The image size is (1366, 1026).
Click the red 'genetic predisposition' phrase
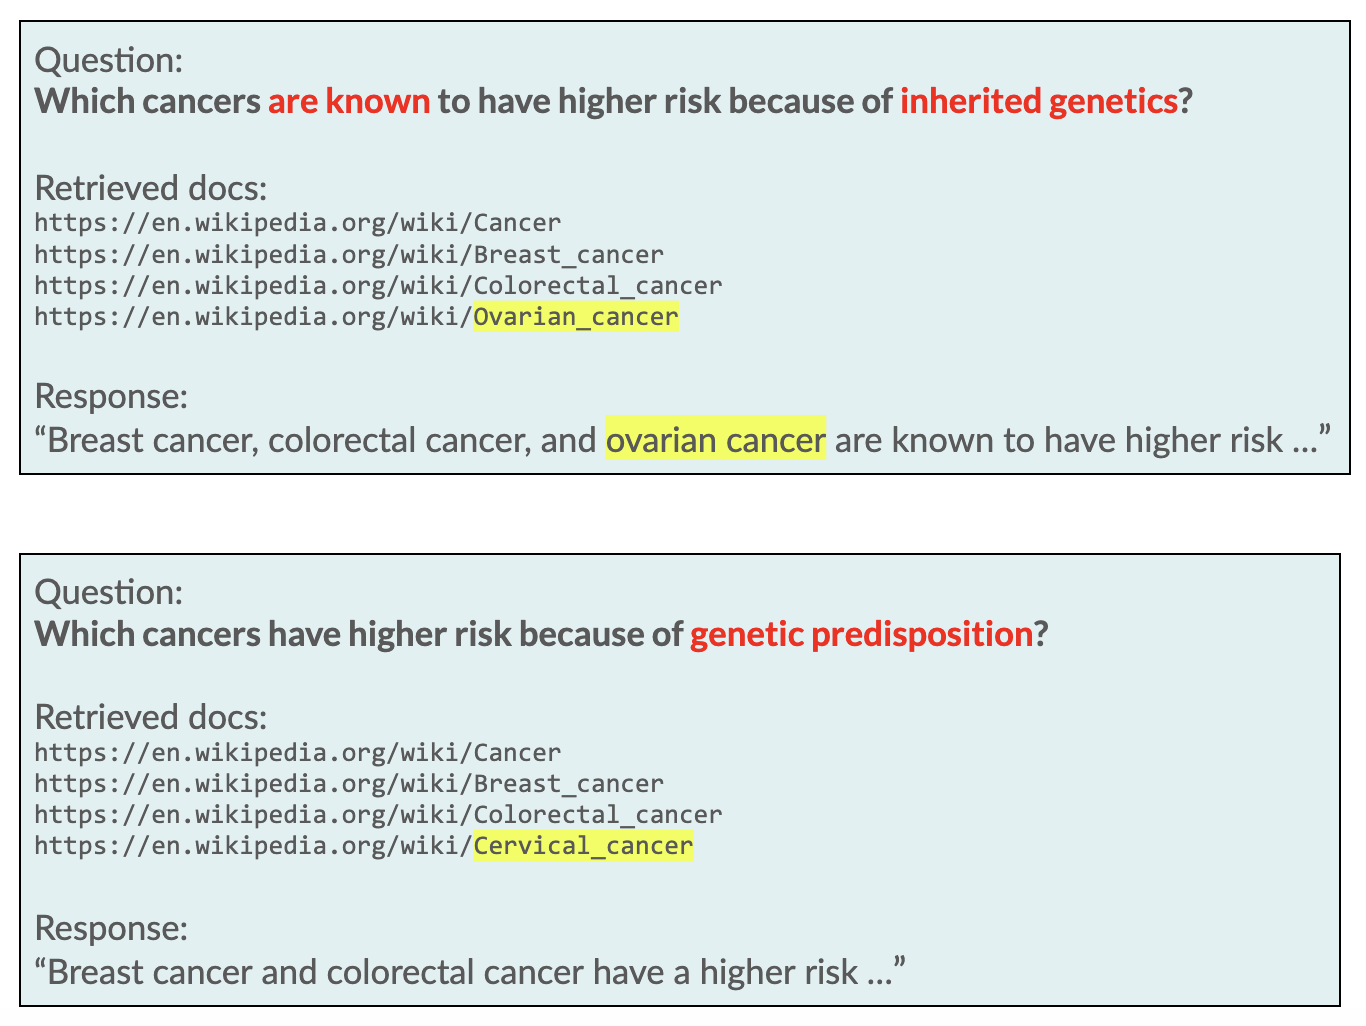pos(861,634)
